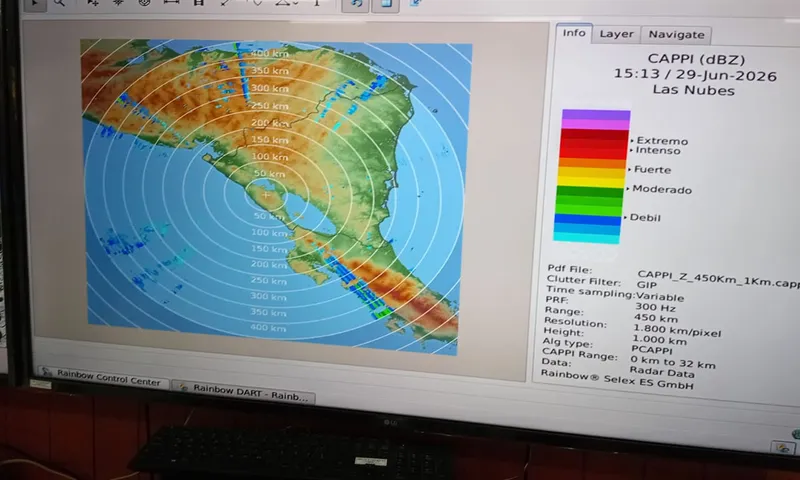Click the Extremo legend label
800x480 pixels.
662,141
